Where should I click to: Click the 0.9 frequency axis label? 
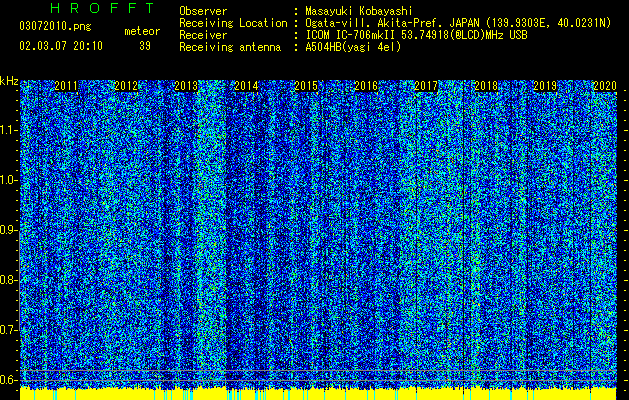(9, 230)
